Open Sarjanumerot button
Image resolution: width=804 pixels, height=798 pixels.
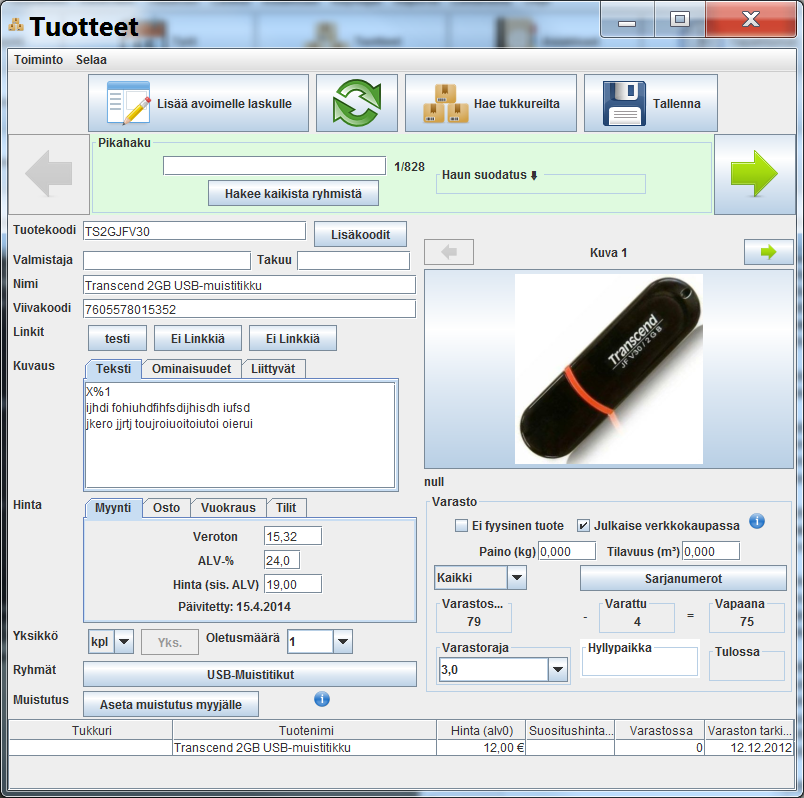[683, 578]
